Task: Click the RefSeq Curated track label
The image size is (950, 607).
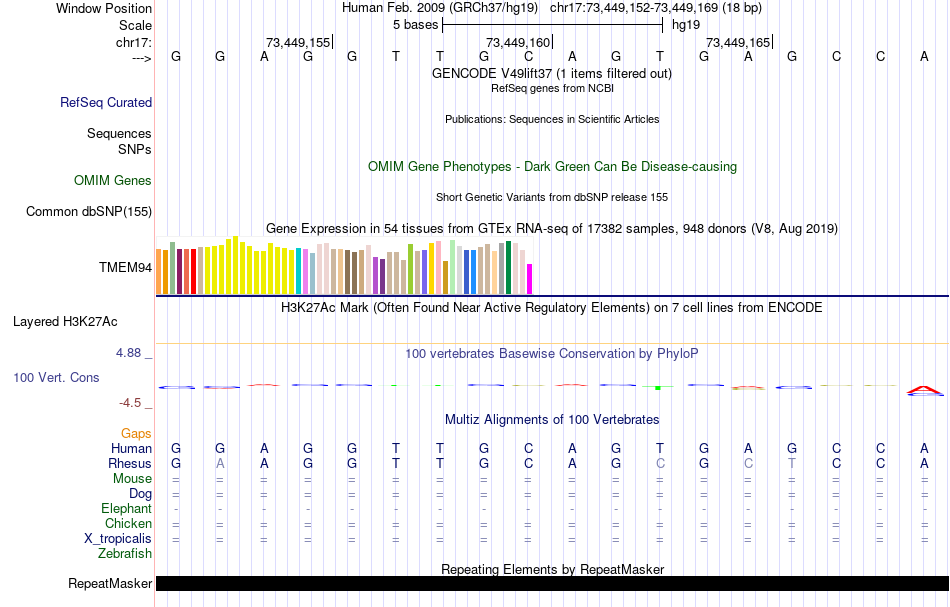Action: click(106, 102)
